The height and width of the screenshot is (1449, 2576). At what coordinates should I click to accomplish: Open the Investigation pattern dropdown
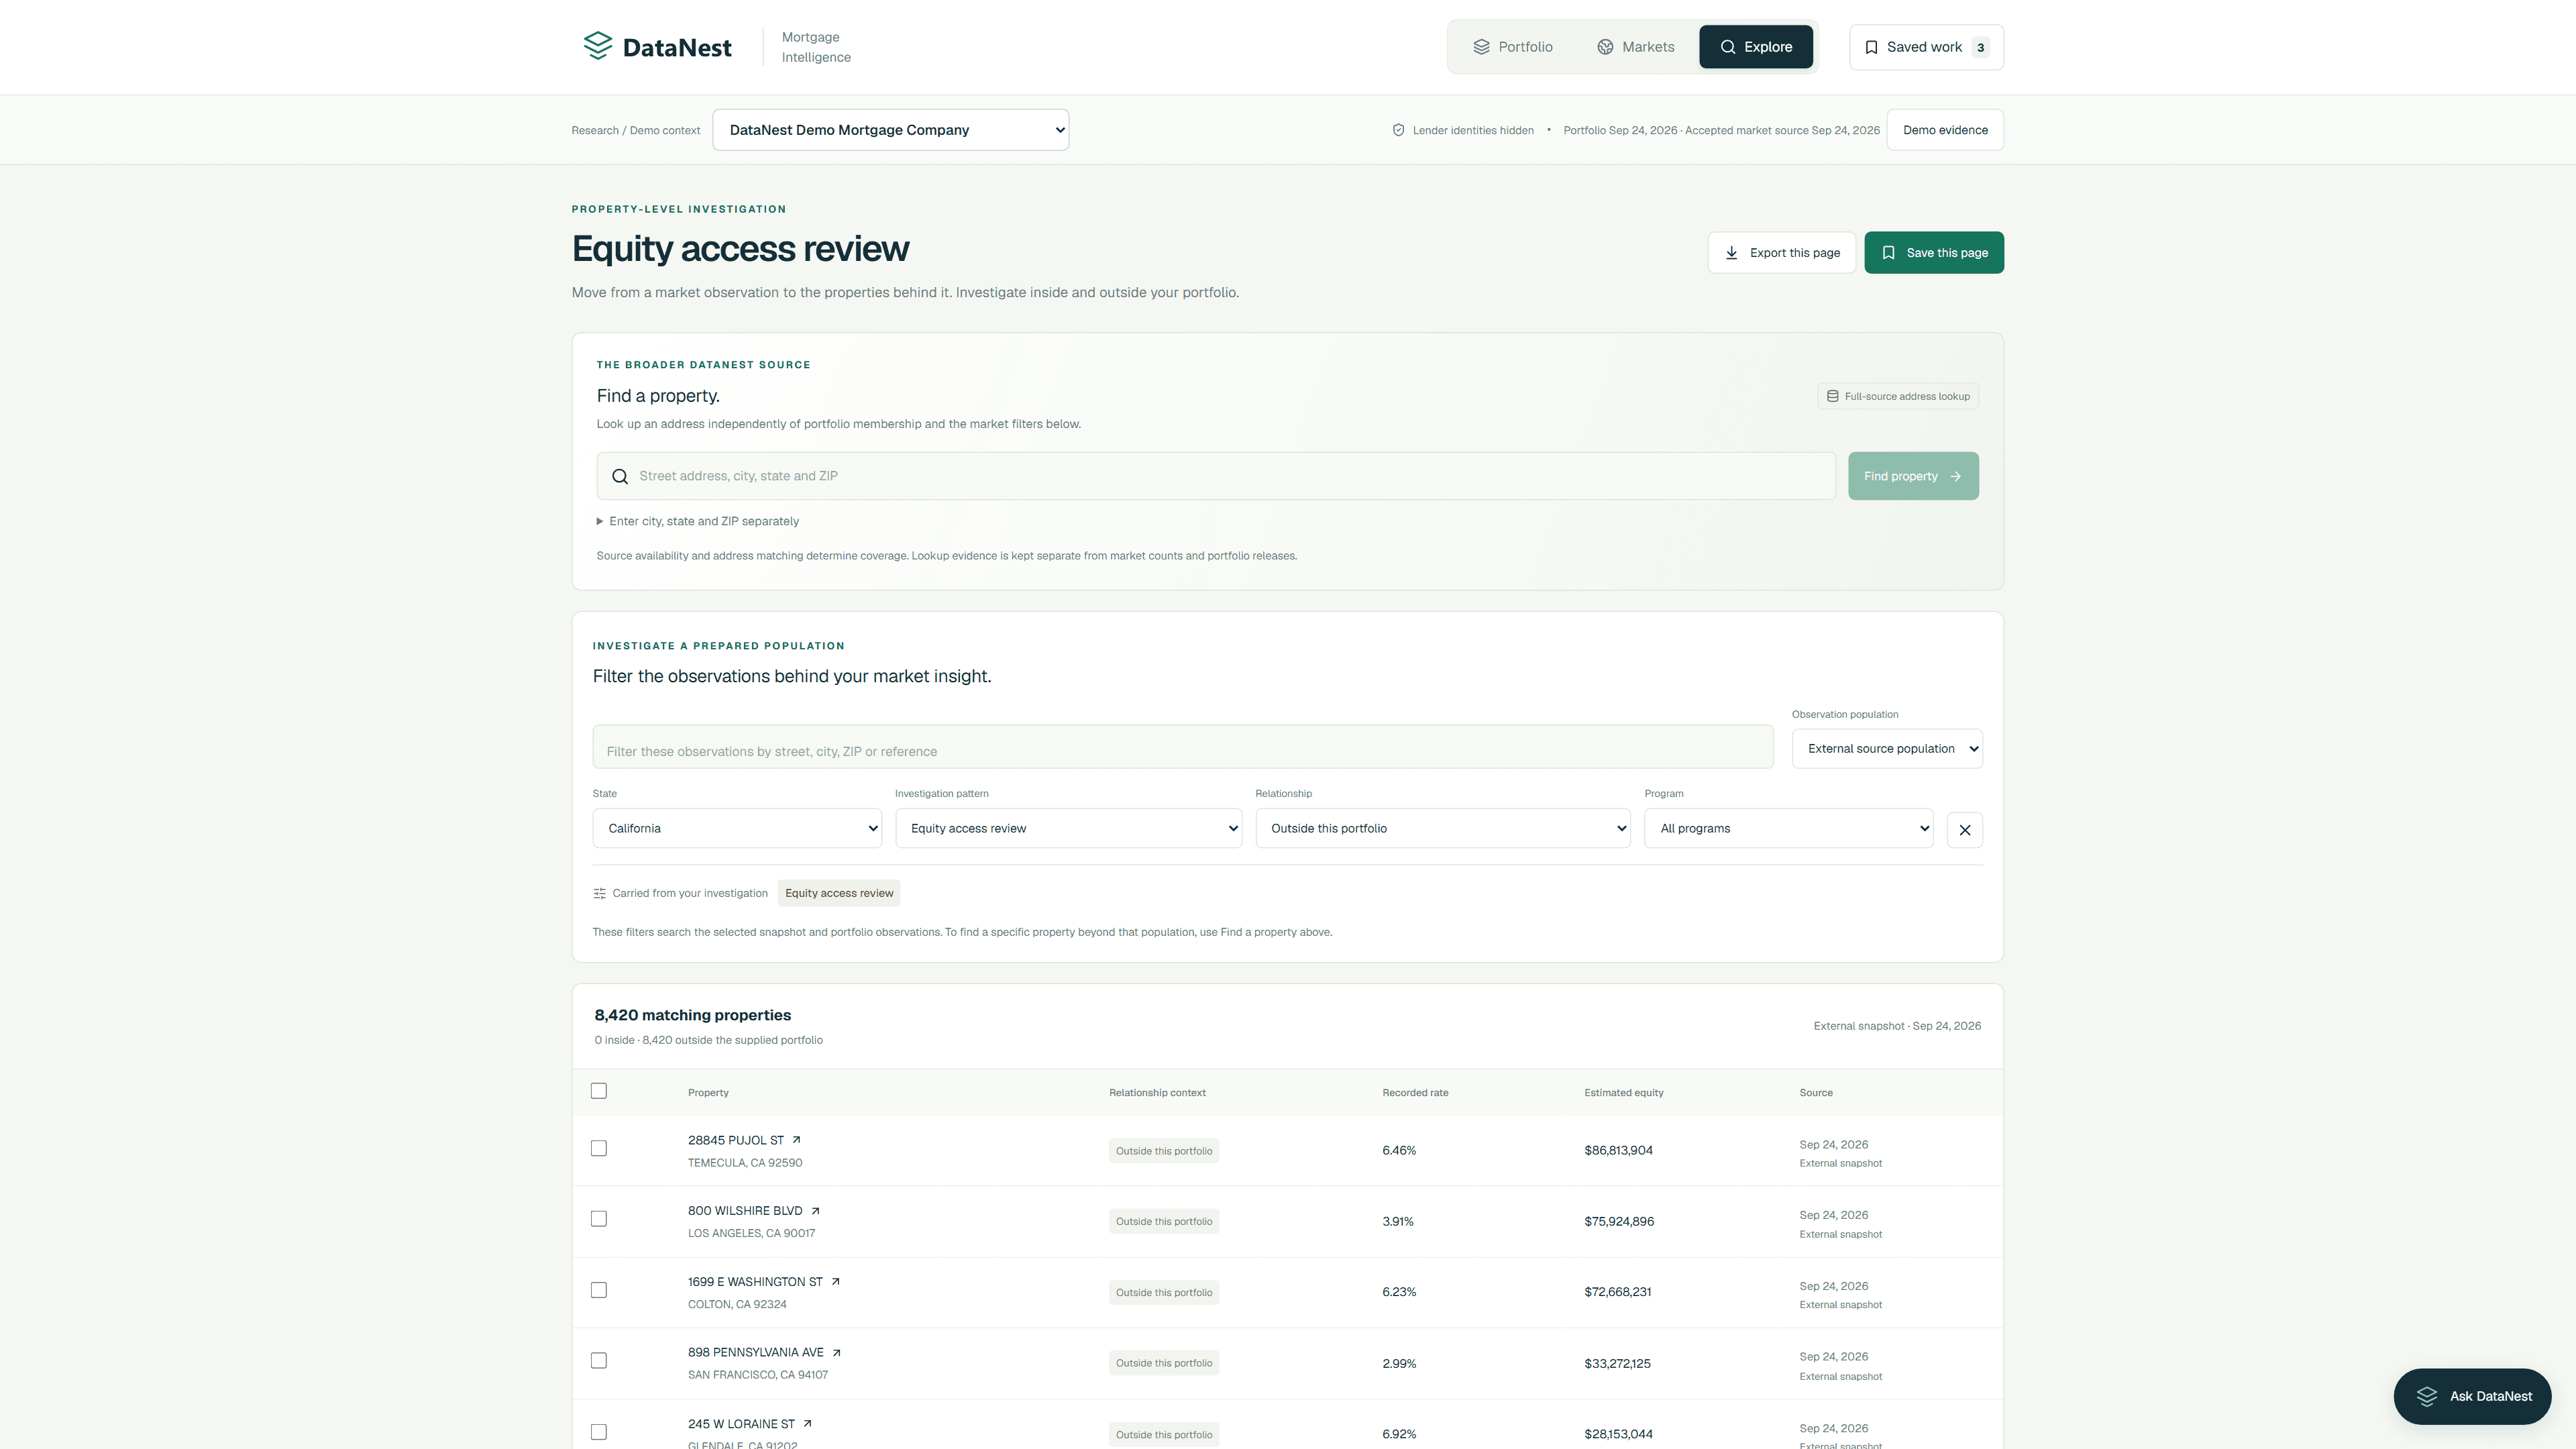click(x=1068, y=828)
